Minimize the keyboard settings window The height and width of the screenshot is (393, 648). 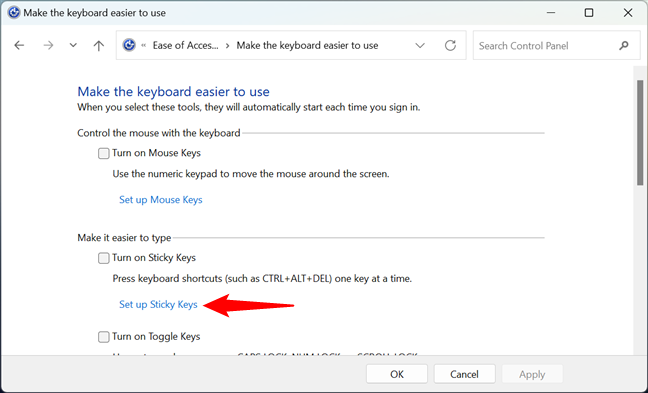pos(550,12)
